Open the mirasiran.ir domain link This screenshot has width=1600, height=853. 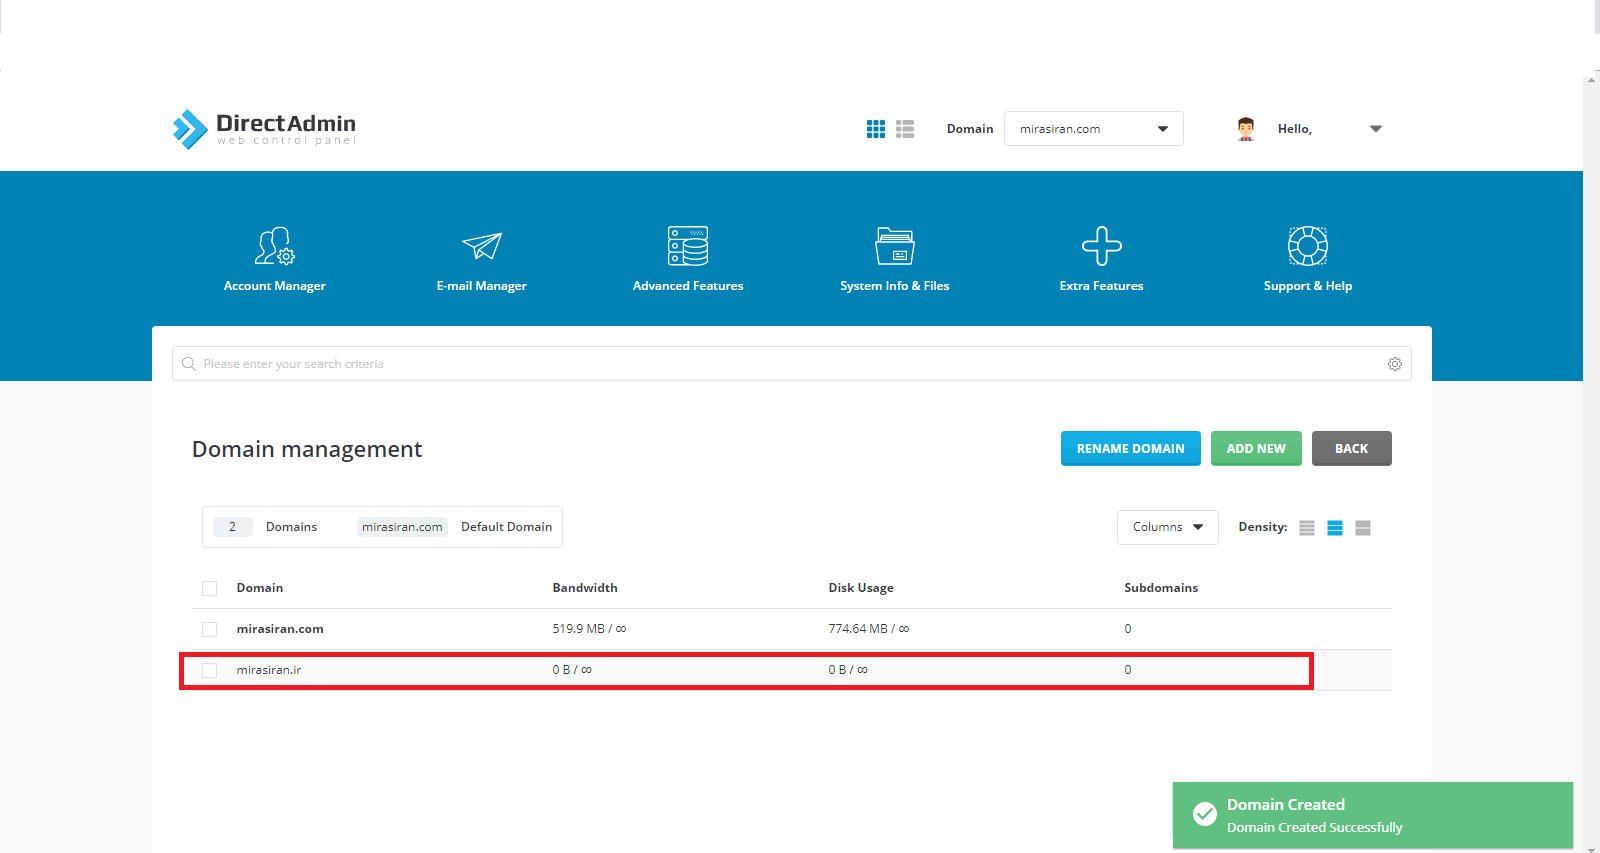click(x=269, y=670)
